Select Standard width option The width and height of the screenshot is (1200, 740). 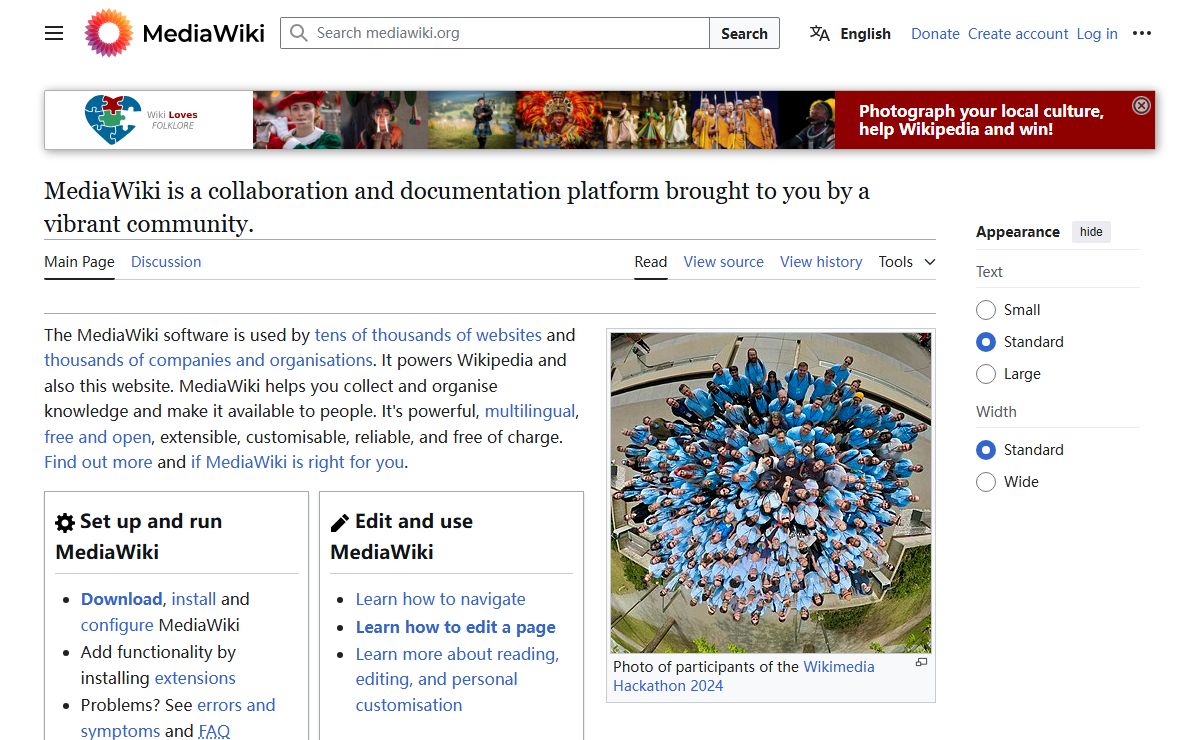(986, 450)
